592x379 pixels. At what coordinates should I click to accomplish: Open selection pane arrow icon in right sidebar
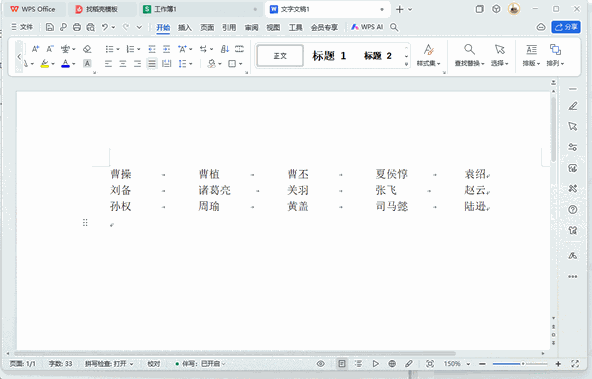point(573,126)
